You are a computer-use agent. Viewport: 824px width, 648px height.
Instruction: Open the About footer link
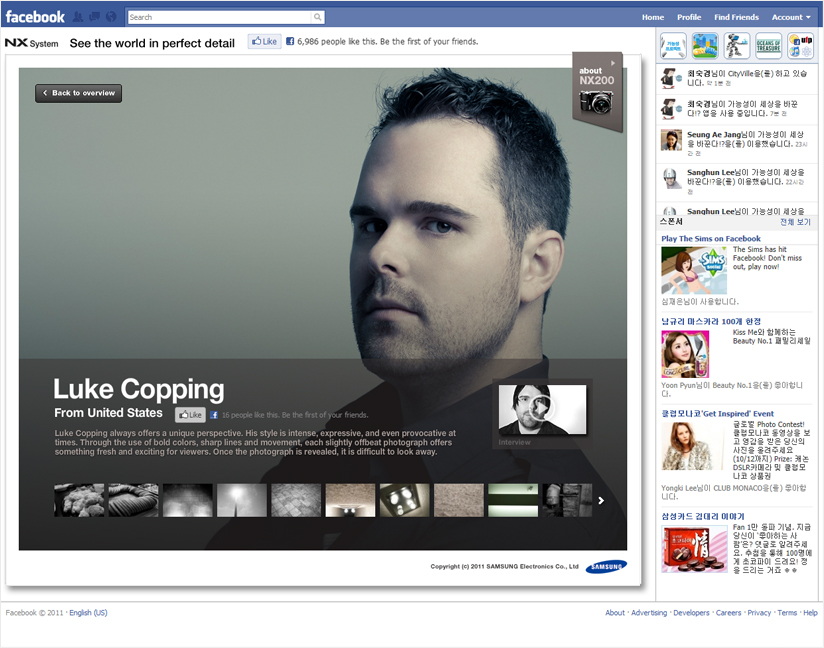(x=615, y=613)
